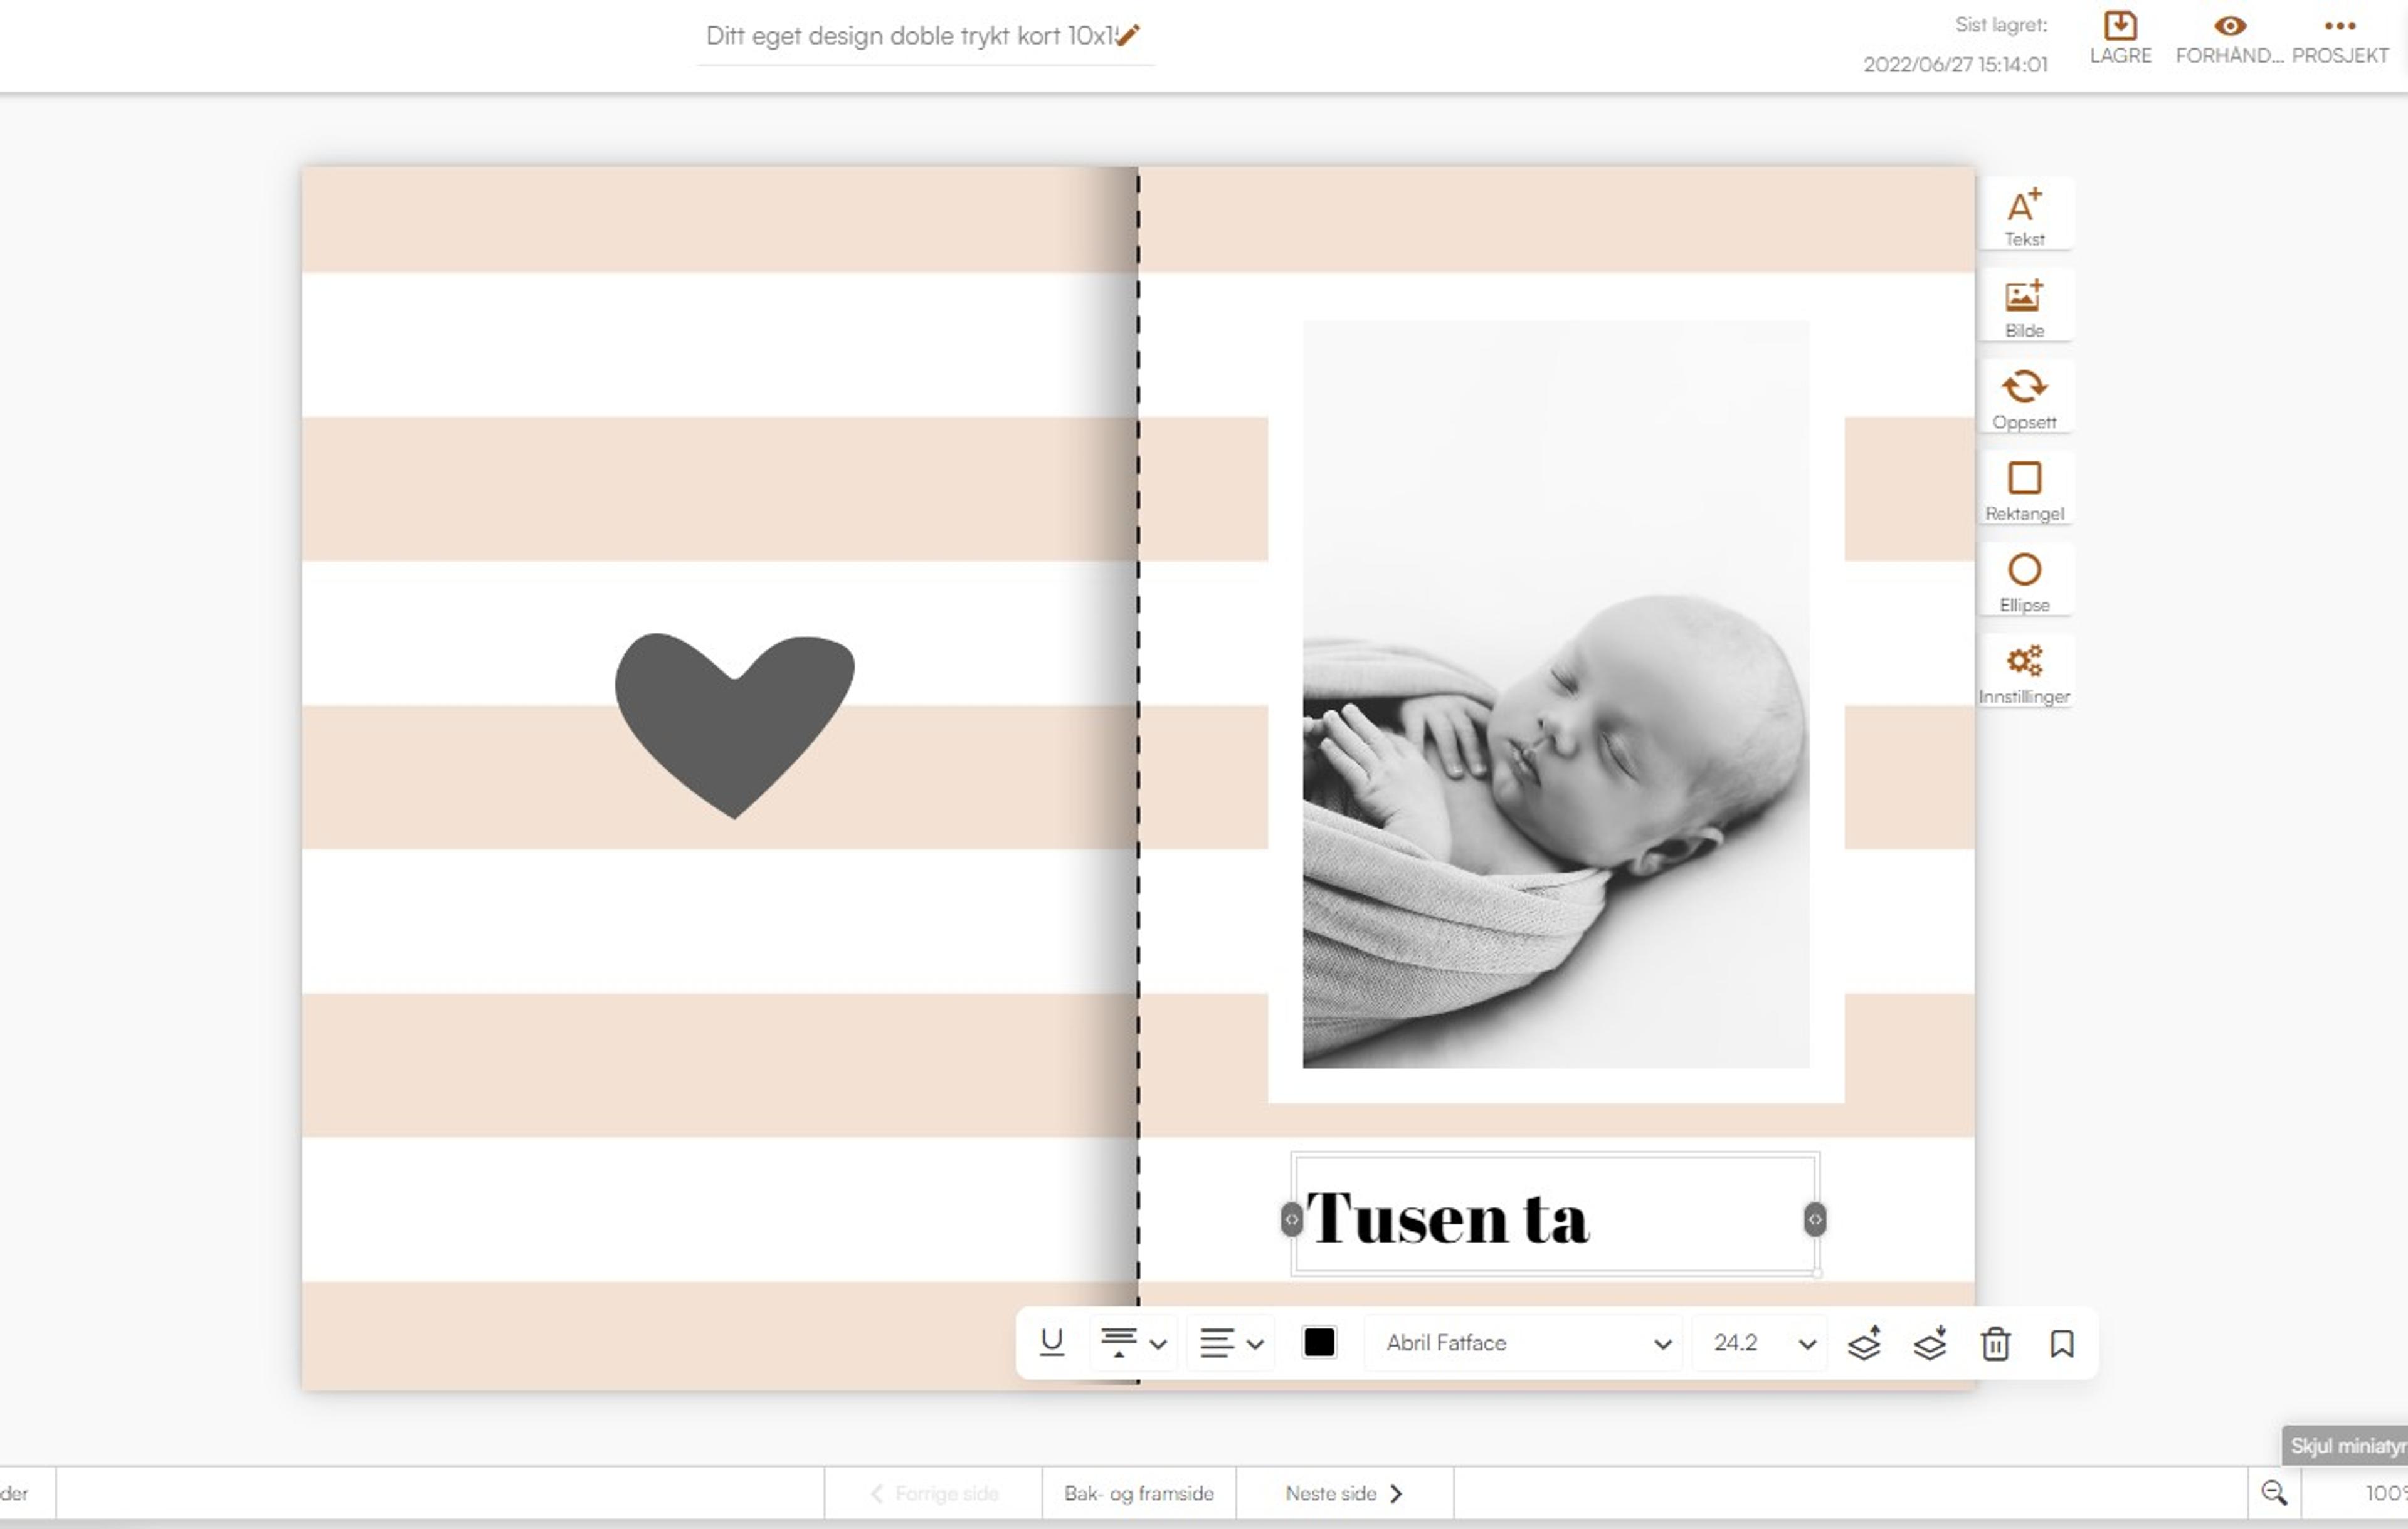Send text layer backward

pyautogui.click(x=1929, y=1343)
